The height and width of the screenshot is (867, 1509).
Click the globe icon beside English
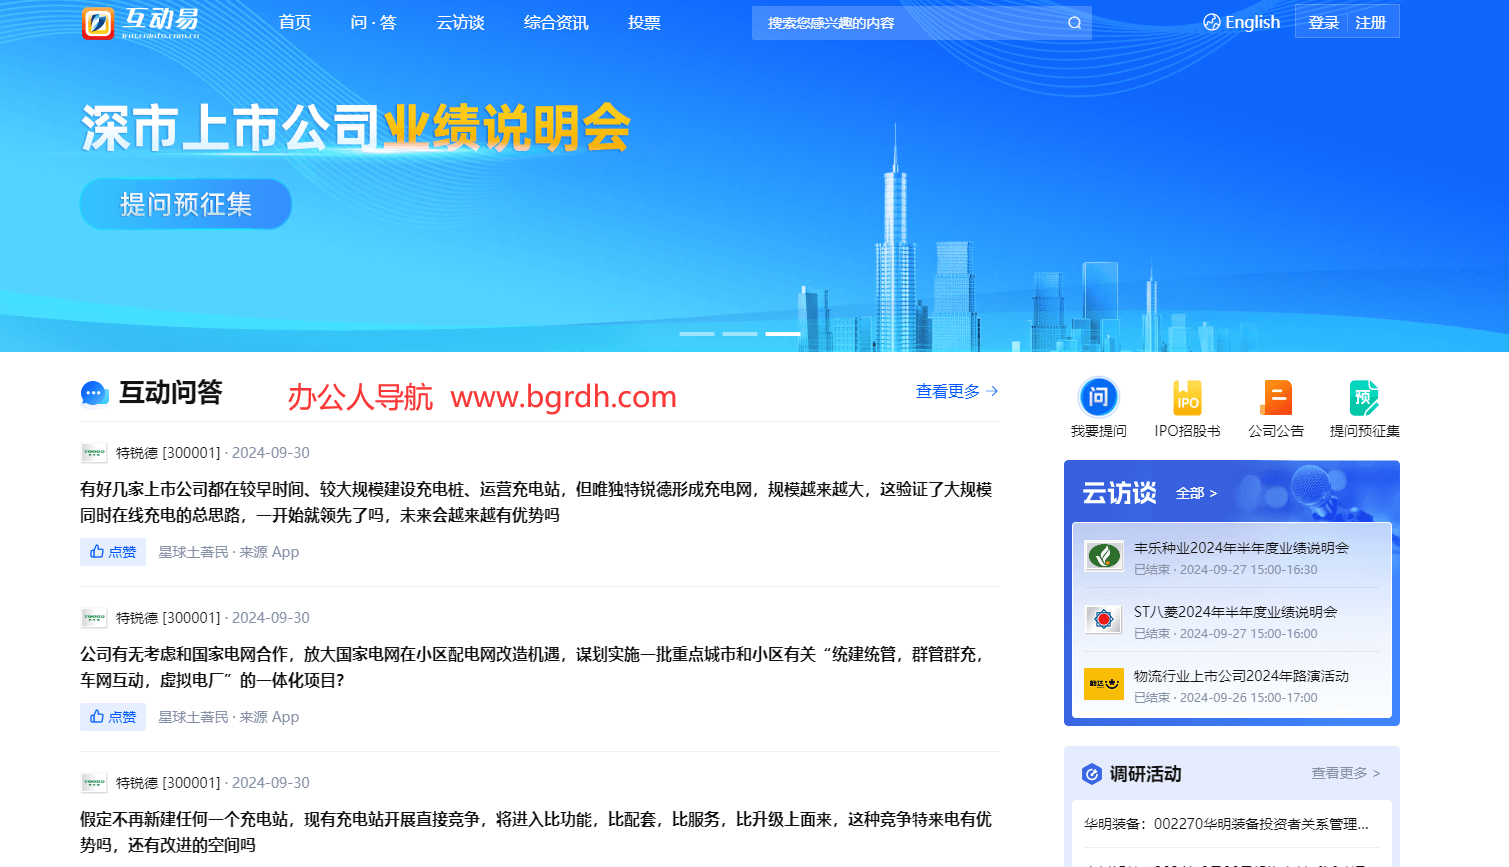pos(1212,22)
